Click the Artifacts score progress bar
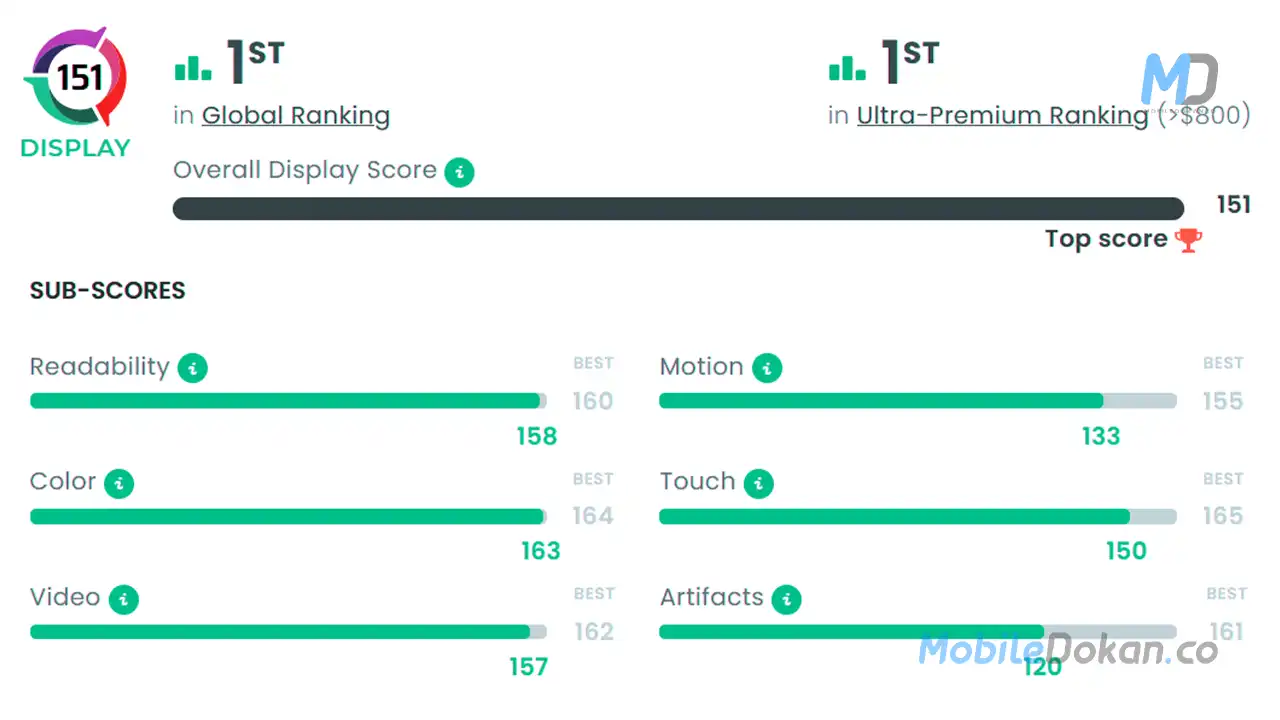The image size is (1280, 720). (x=917, y=632)
